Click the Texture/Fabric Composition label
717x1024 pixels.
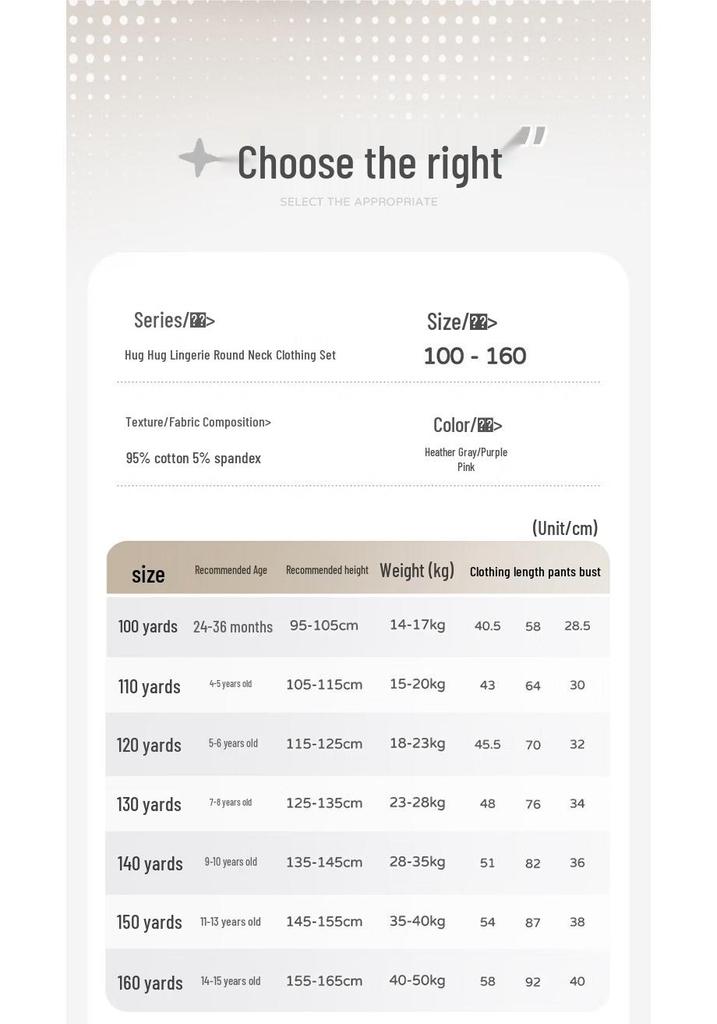[198, 422]
